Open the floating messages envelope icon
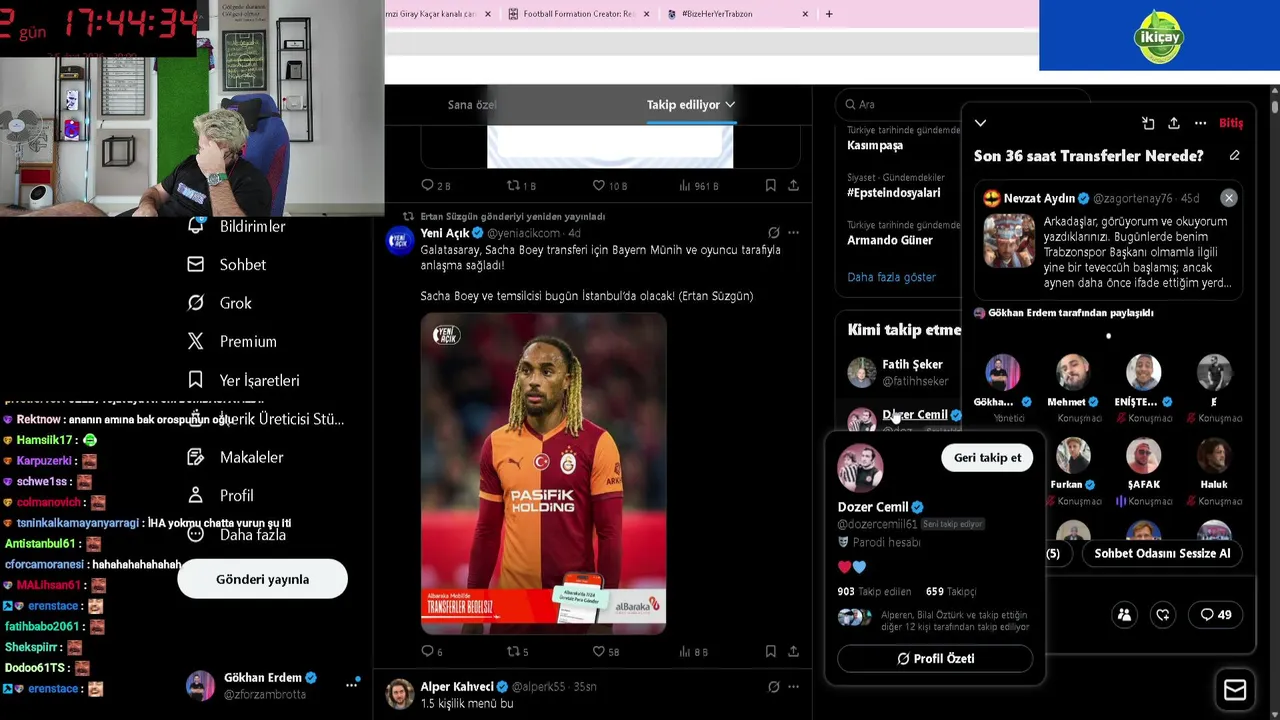Viewport: 1280px width, 720px height. (x=1235, y=690)
